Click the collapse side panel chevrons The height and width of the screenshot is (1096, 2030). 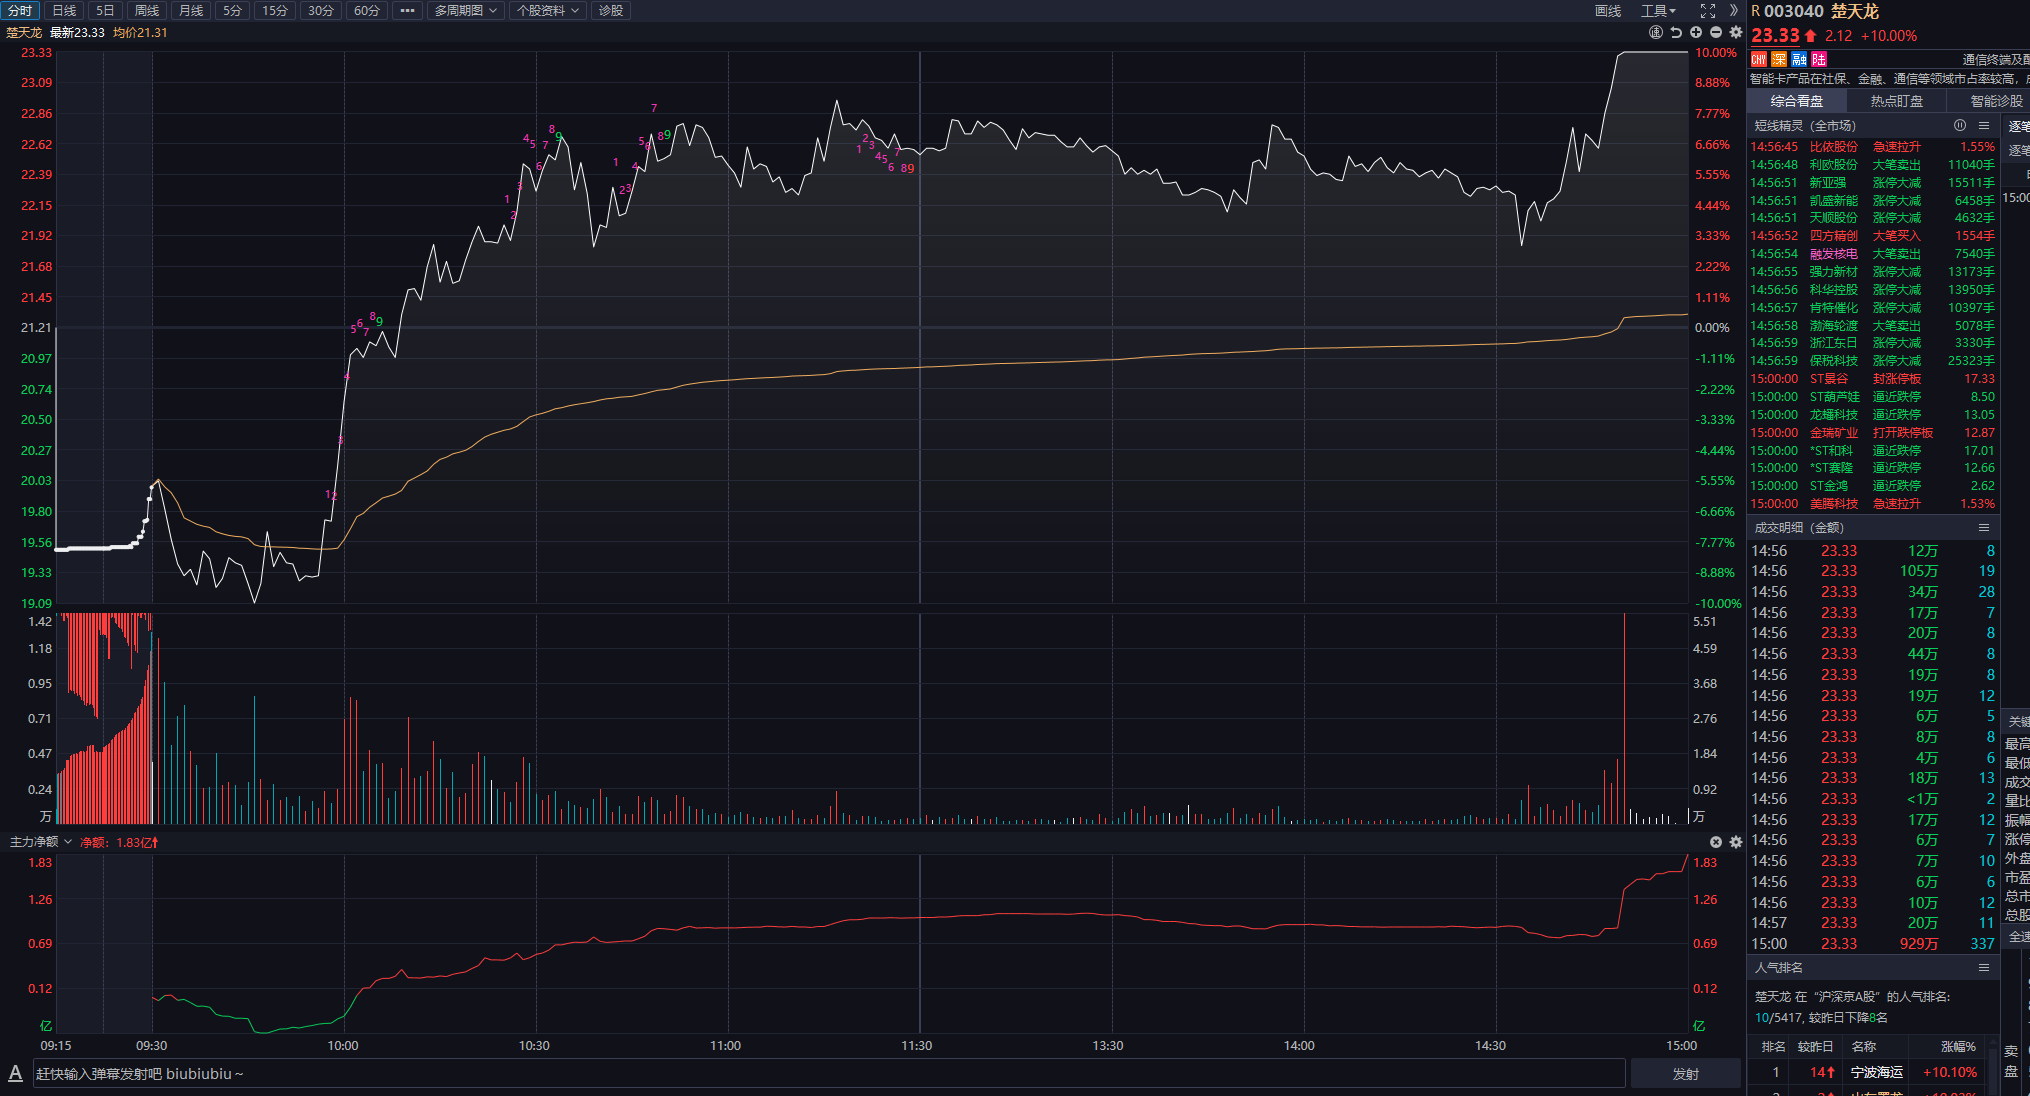[x=1734, y=11]
